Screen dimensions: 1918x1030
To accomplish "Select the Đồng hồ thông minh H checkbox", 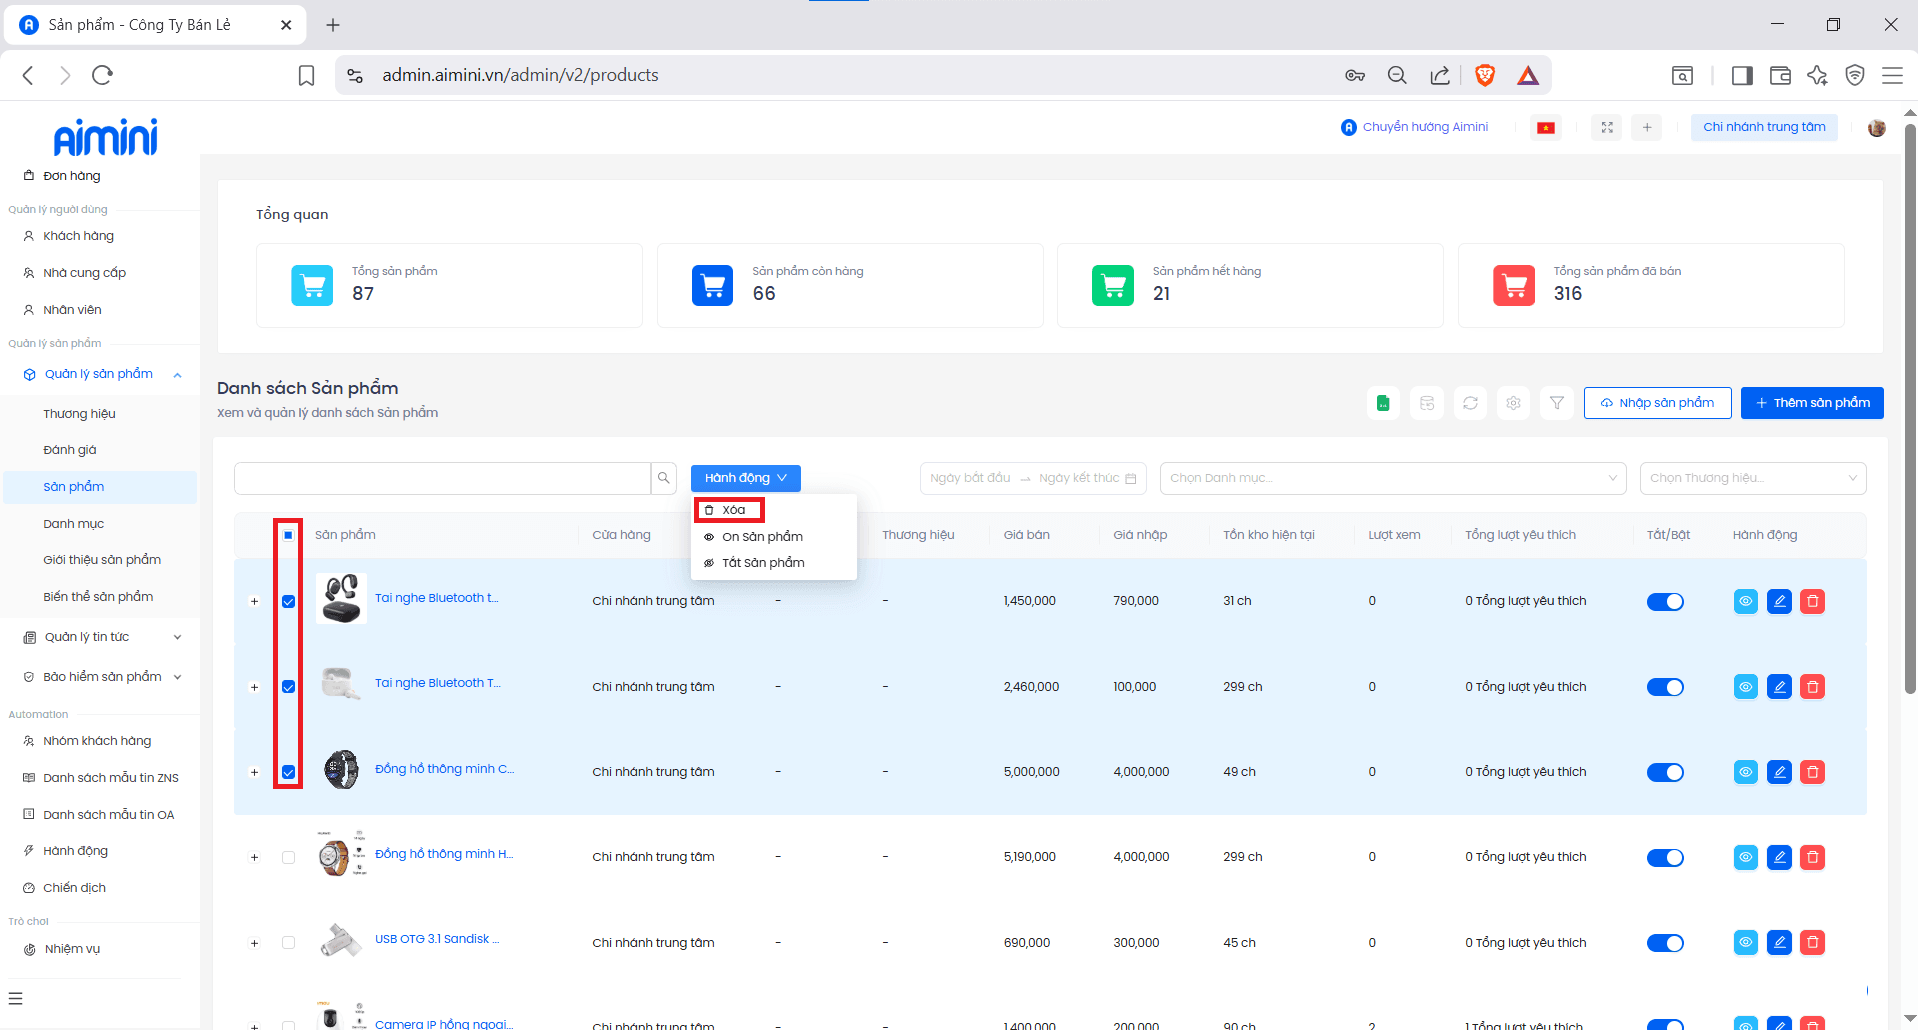I will point(288,857).
